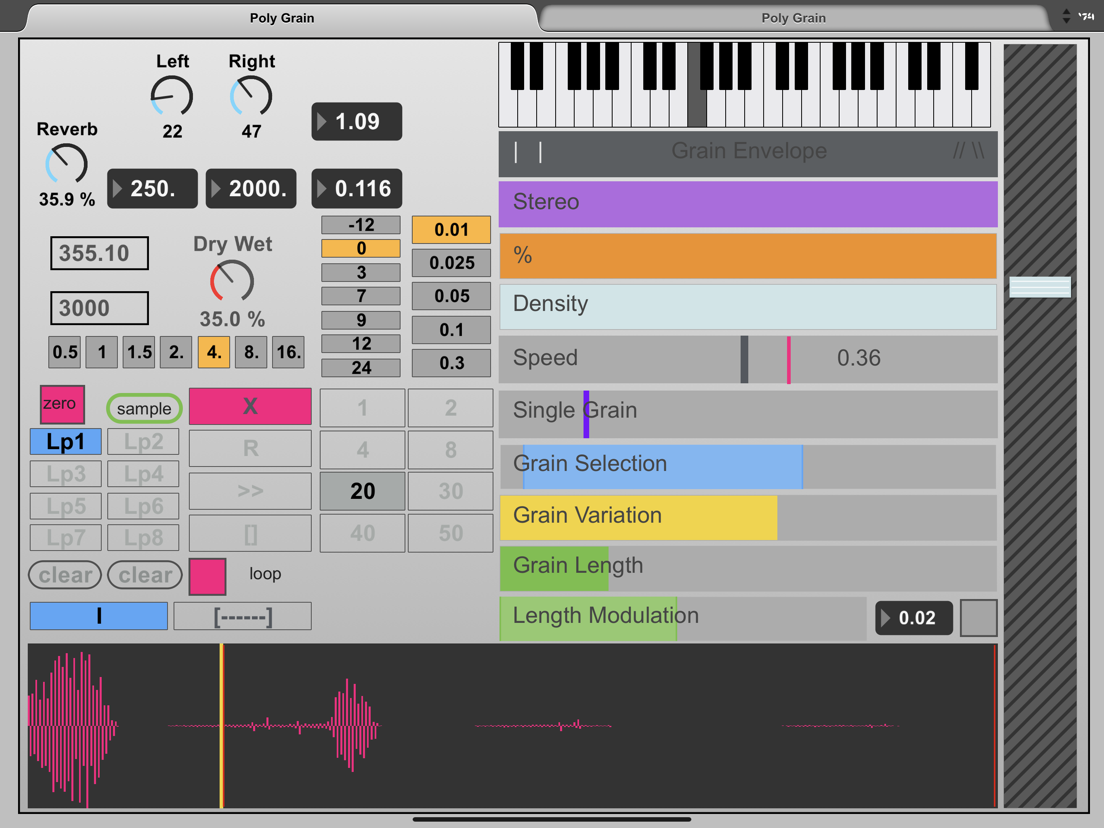
Task: Select the 0.025 value button
Action: tap(451, 263)
